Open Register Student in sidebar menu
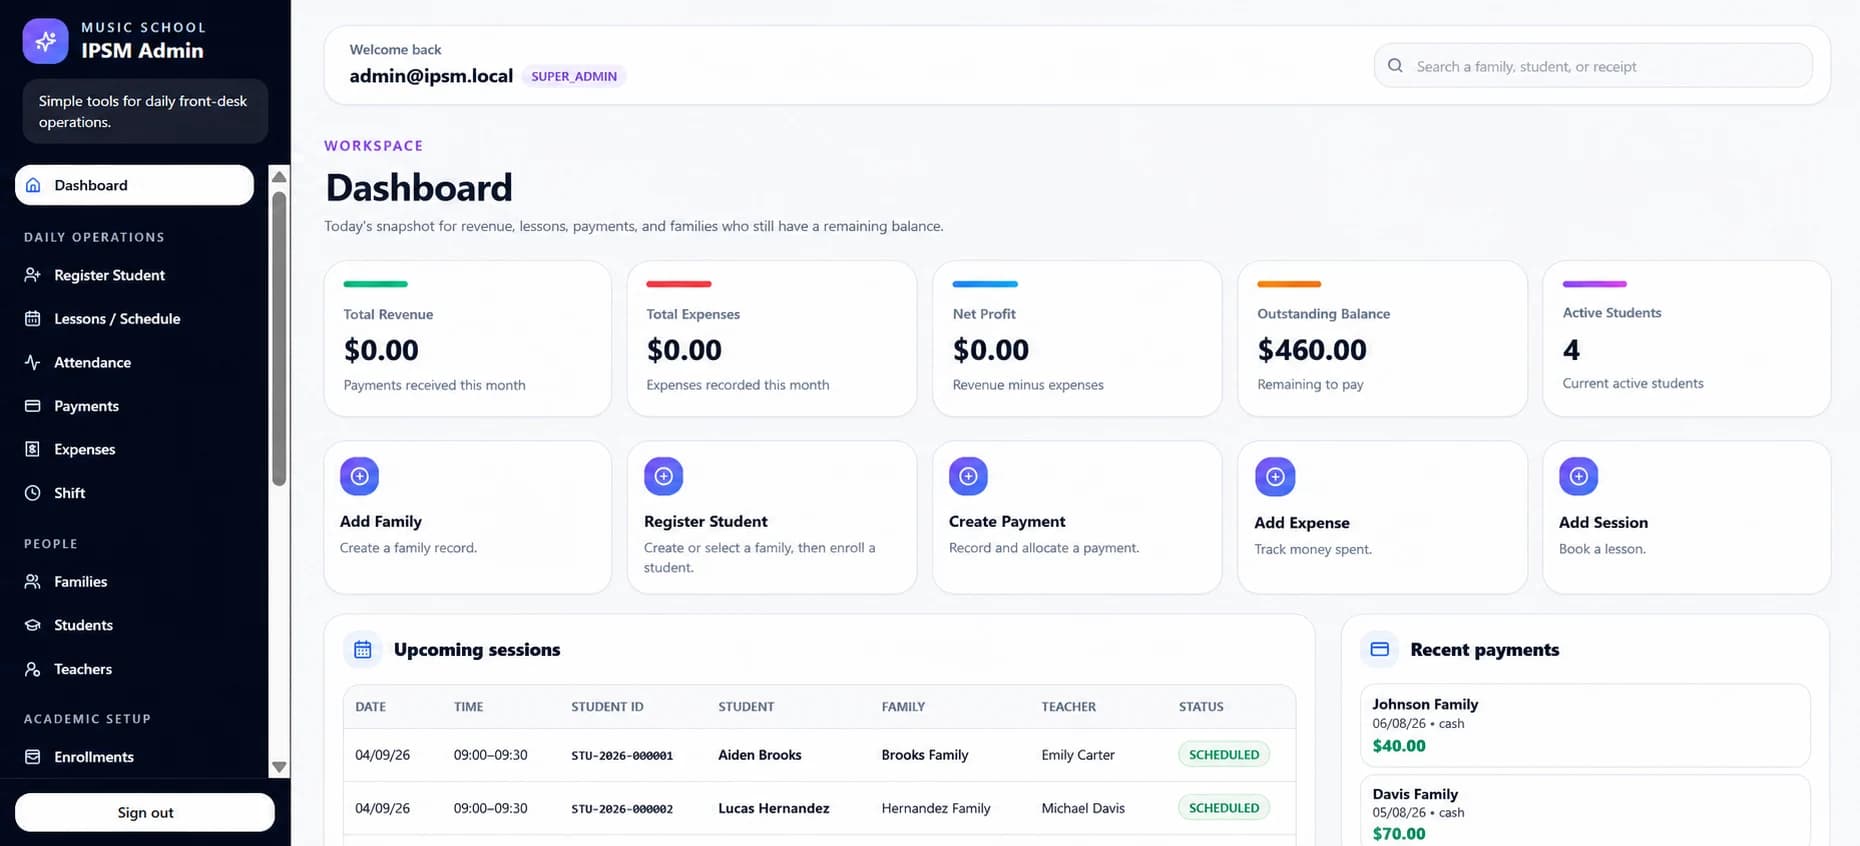The image size is (1860, 846). click(x=135, y=275)
